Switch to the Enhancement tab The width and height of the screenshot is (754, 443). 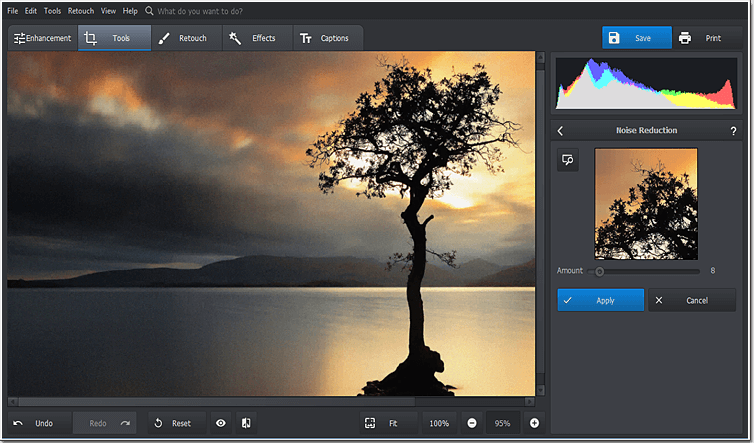[42, 38]
